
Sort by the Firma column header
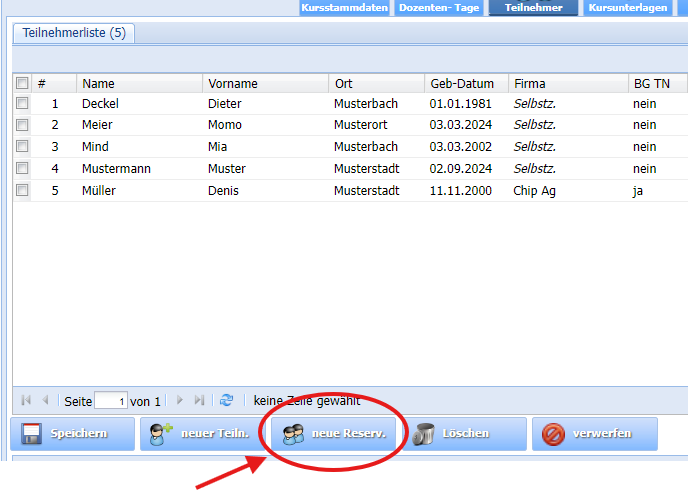tap(530, 84)
